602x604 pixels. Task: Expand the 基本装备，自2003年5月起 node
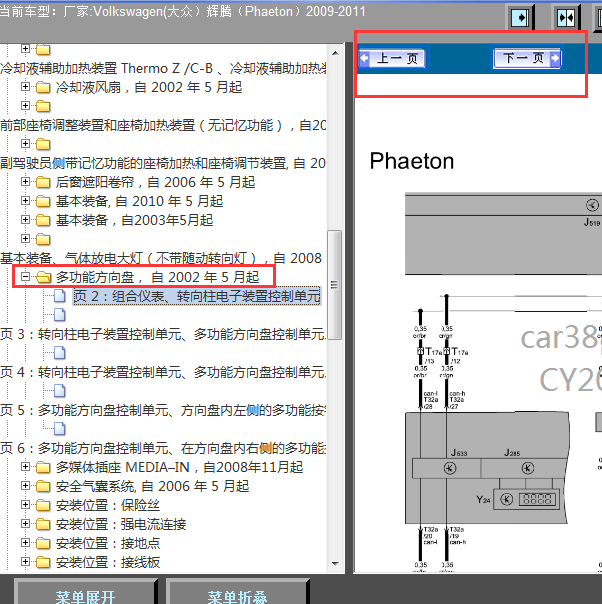[x=25, y=220]
